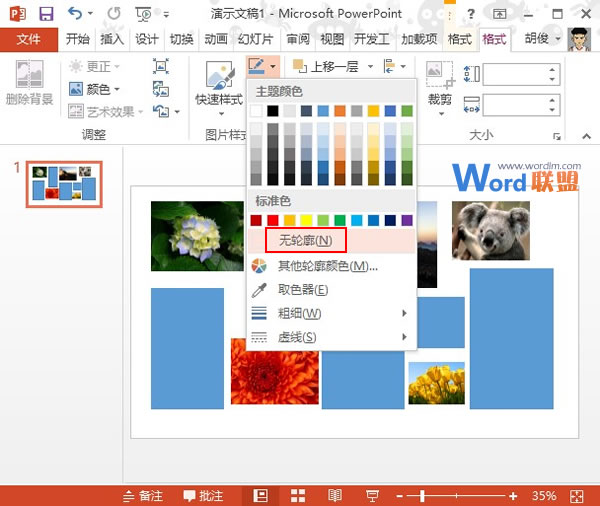
Task: Pick black theme color swatch
Action: click(x=273, y=111)
